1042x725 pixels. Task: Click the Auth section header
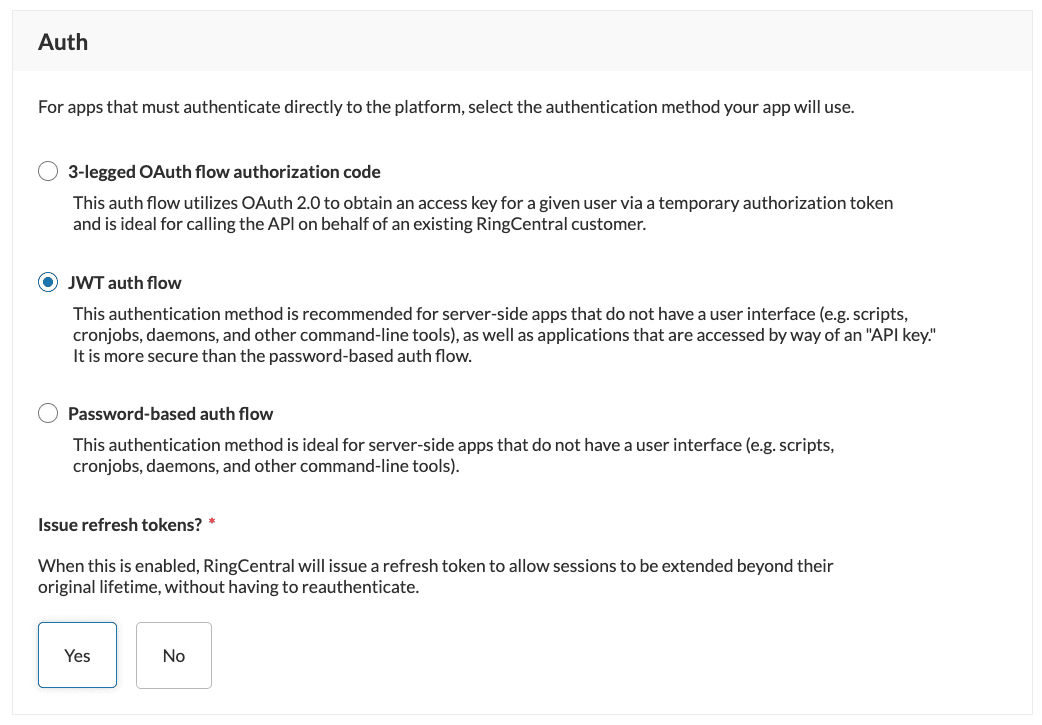[x=63, y=42]
